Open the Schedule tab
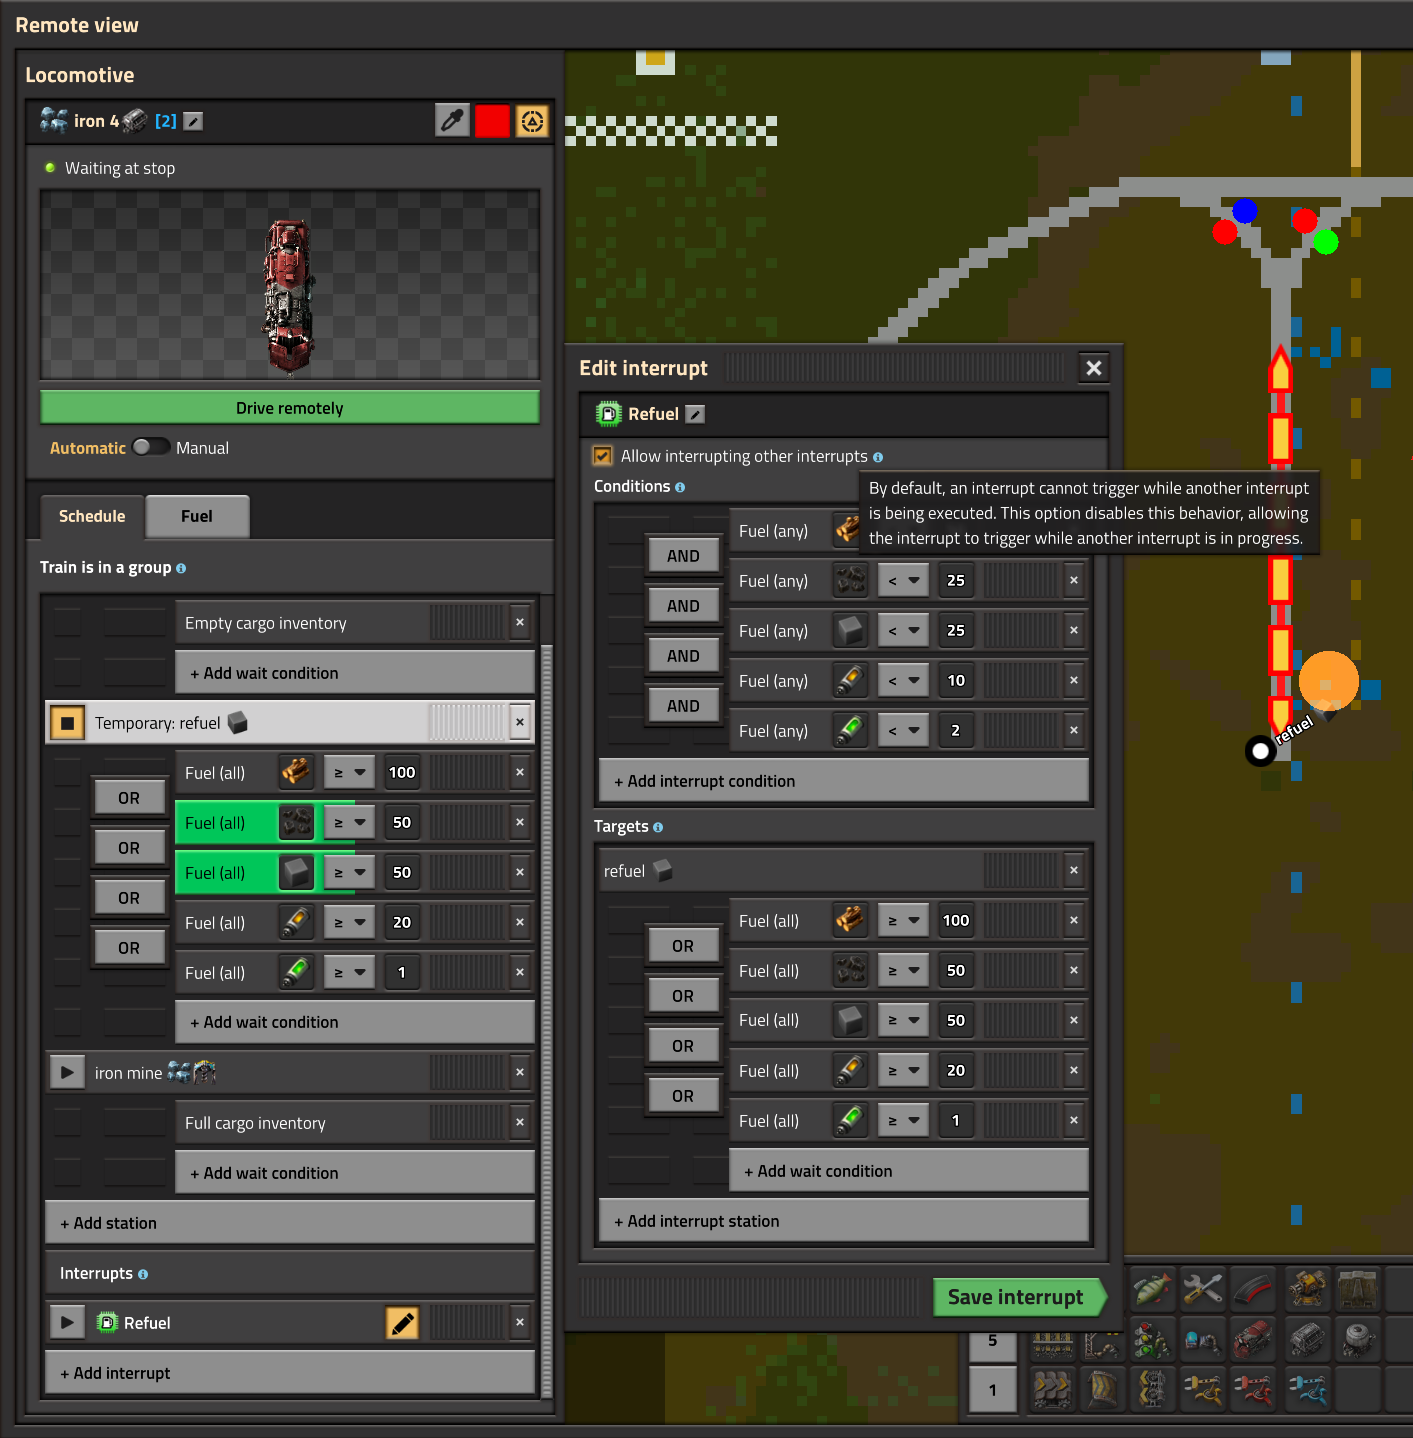The height and width of the screenshot is (1438, 1413). pyautogui.click(x=92, y=516)
